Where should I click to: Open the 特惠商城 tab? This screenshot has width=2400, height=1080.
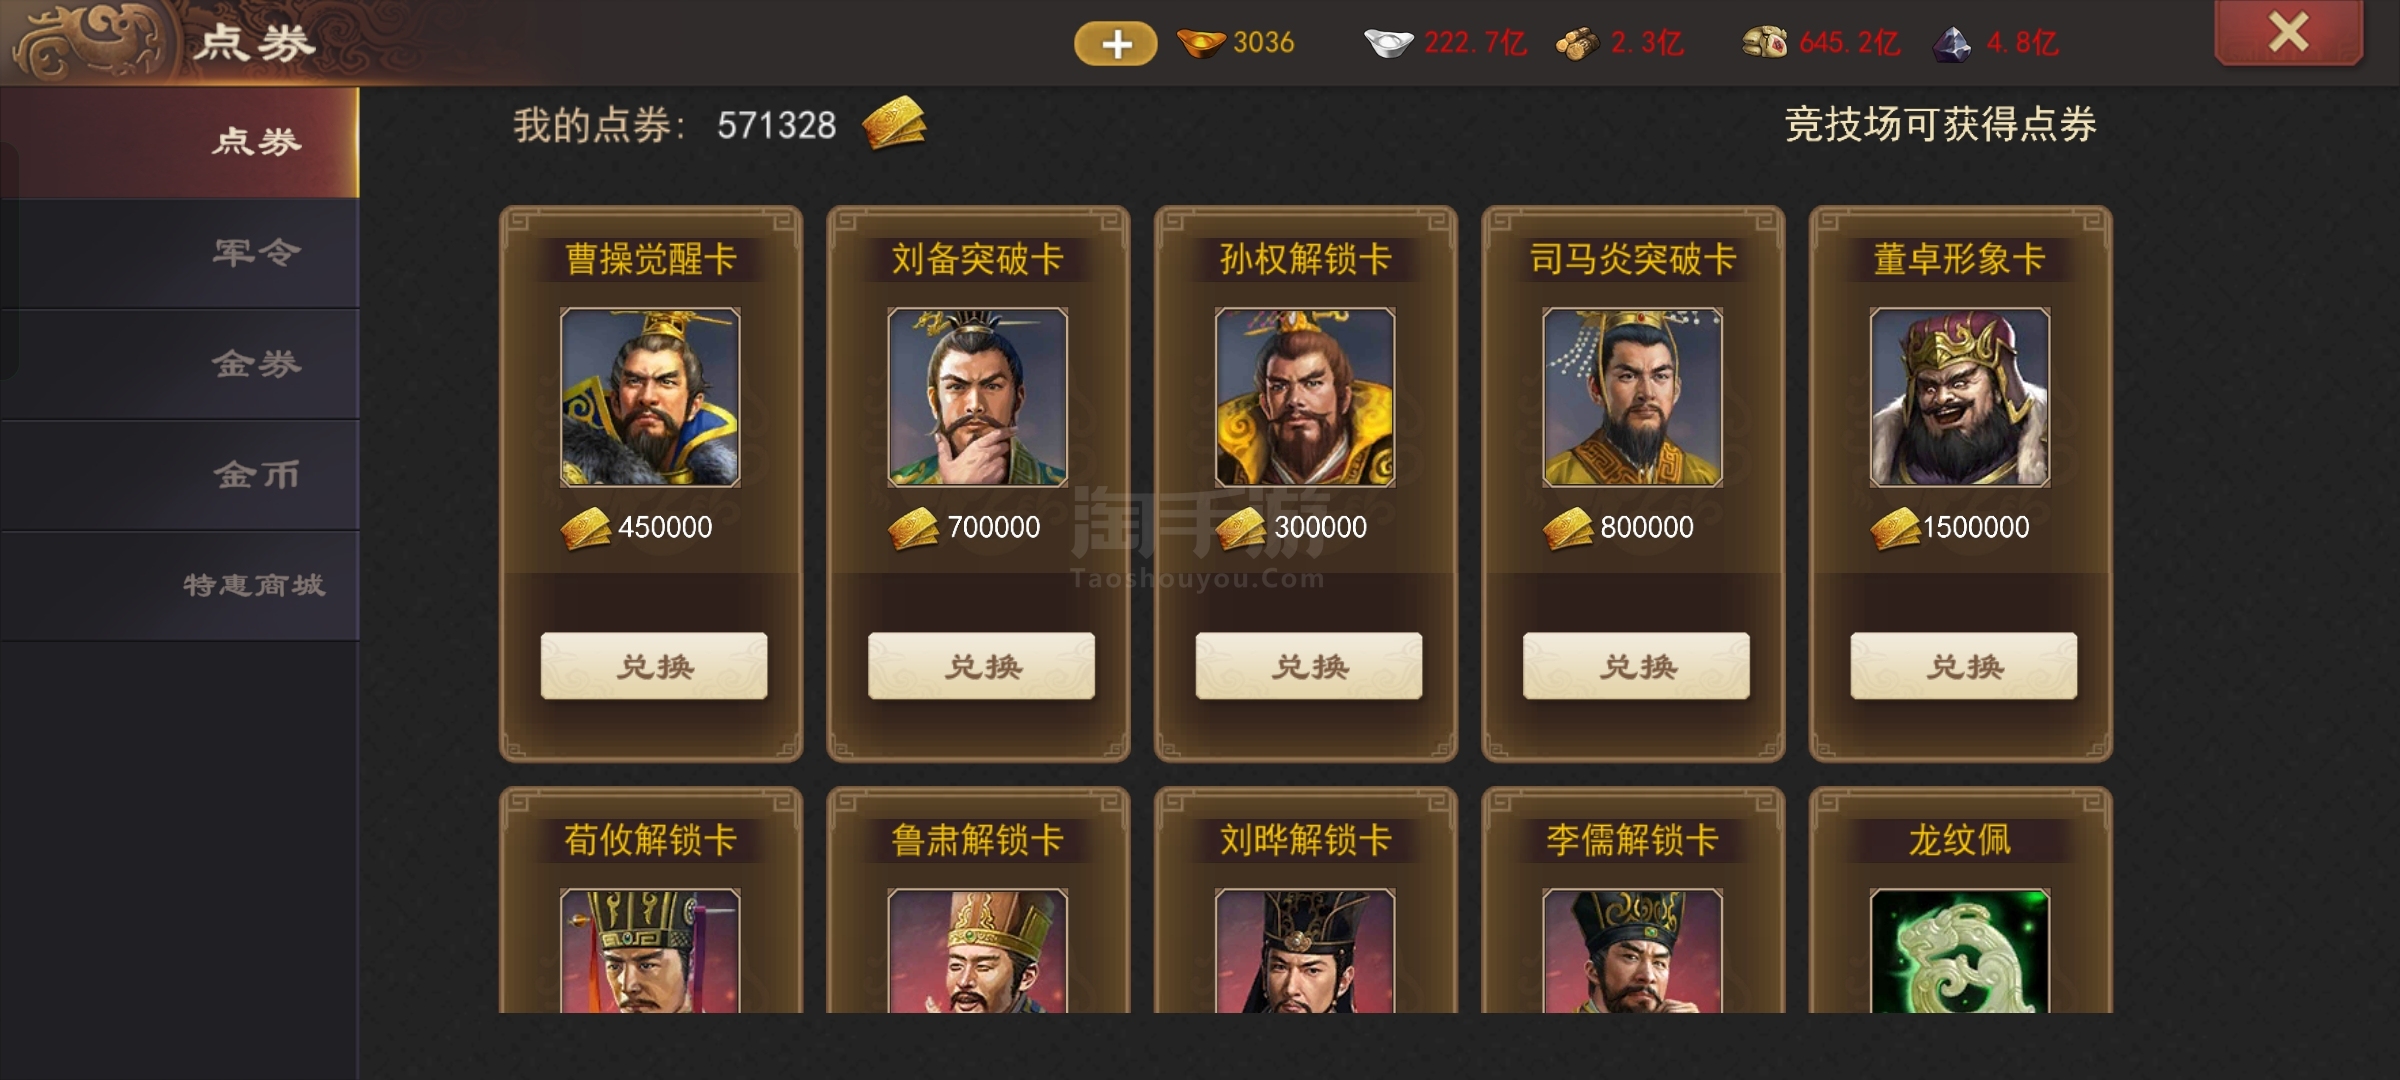click(x=180, y=586)
